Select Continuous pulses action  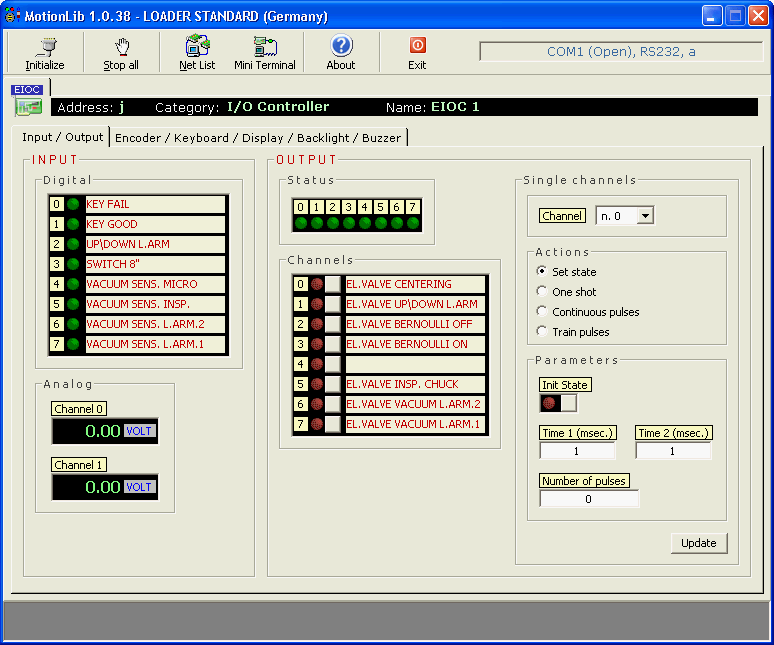(x=542, y=311)
